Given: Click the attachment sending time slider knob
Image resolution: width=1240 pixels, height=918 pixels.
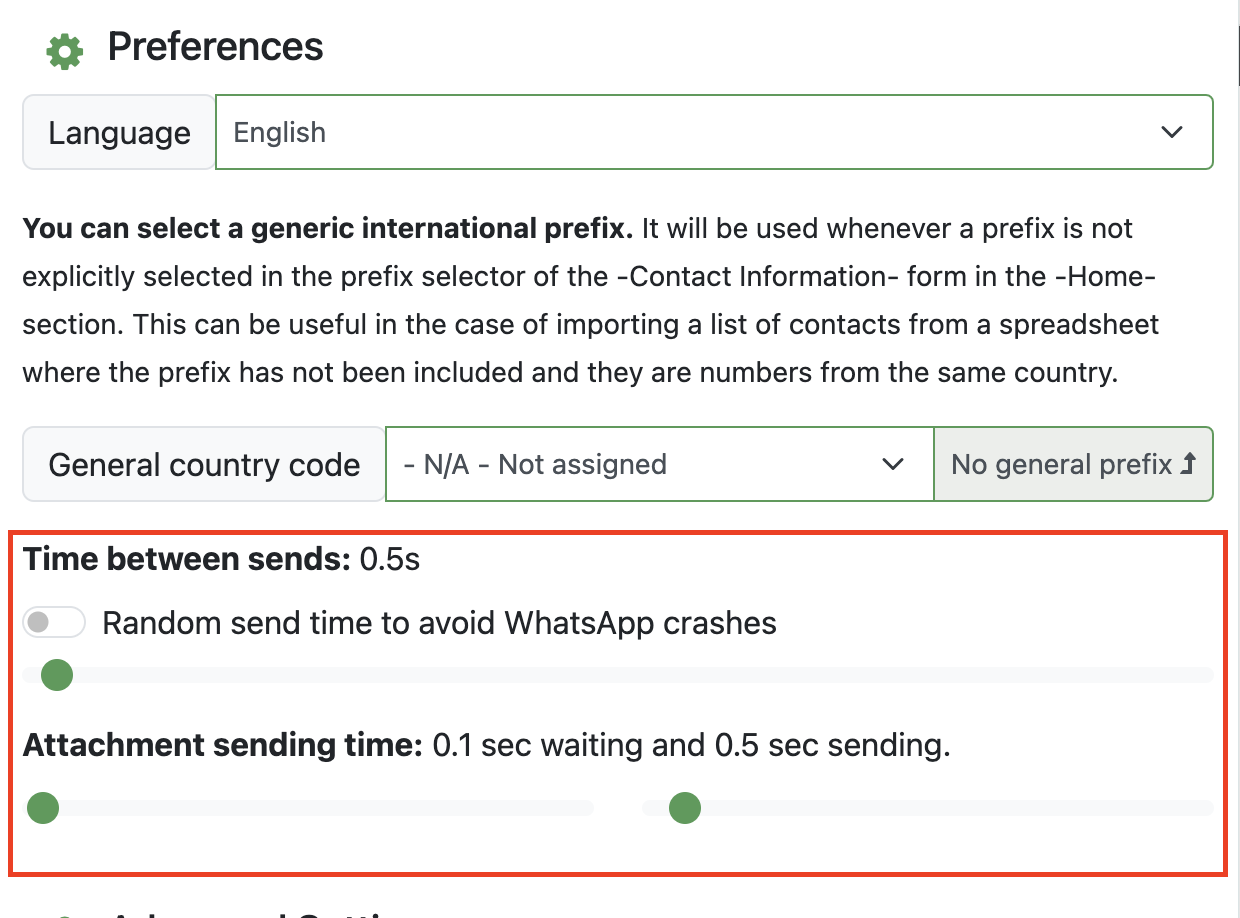Looking at the screenshot, I should pyautogui.click(x=684, y=807).
